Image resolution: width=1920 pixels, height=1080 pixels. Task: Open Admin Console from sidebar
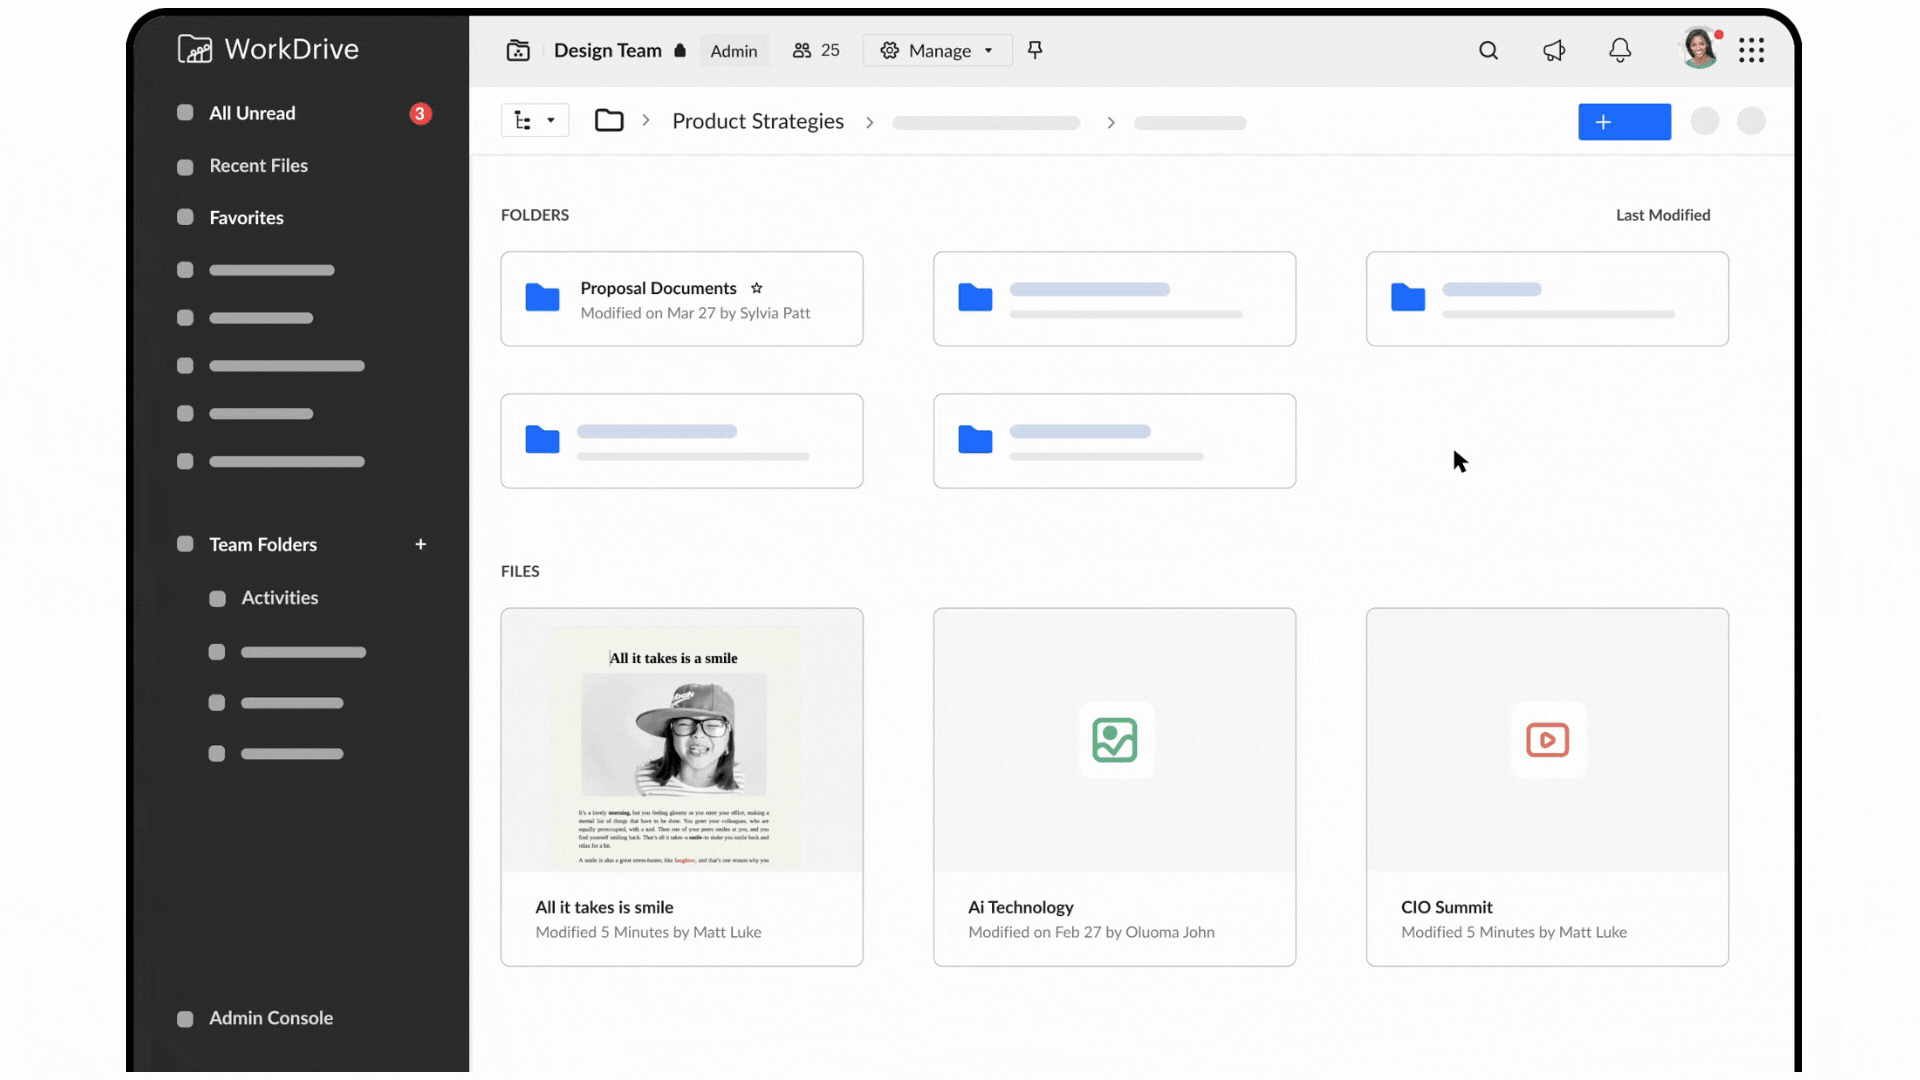point(270,1018)
